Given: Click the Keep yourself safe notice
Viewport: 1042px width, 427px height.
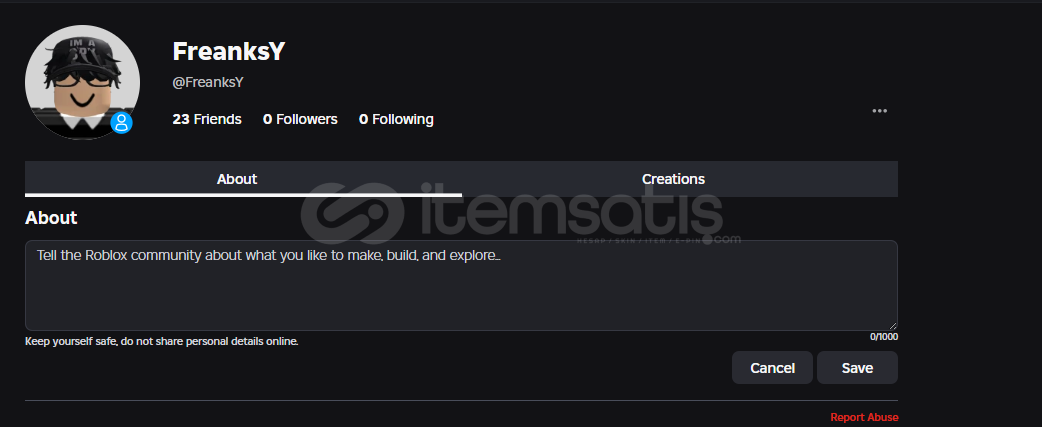Looking at the screenshot, I should [x=161, y=341].
